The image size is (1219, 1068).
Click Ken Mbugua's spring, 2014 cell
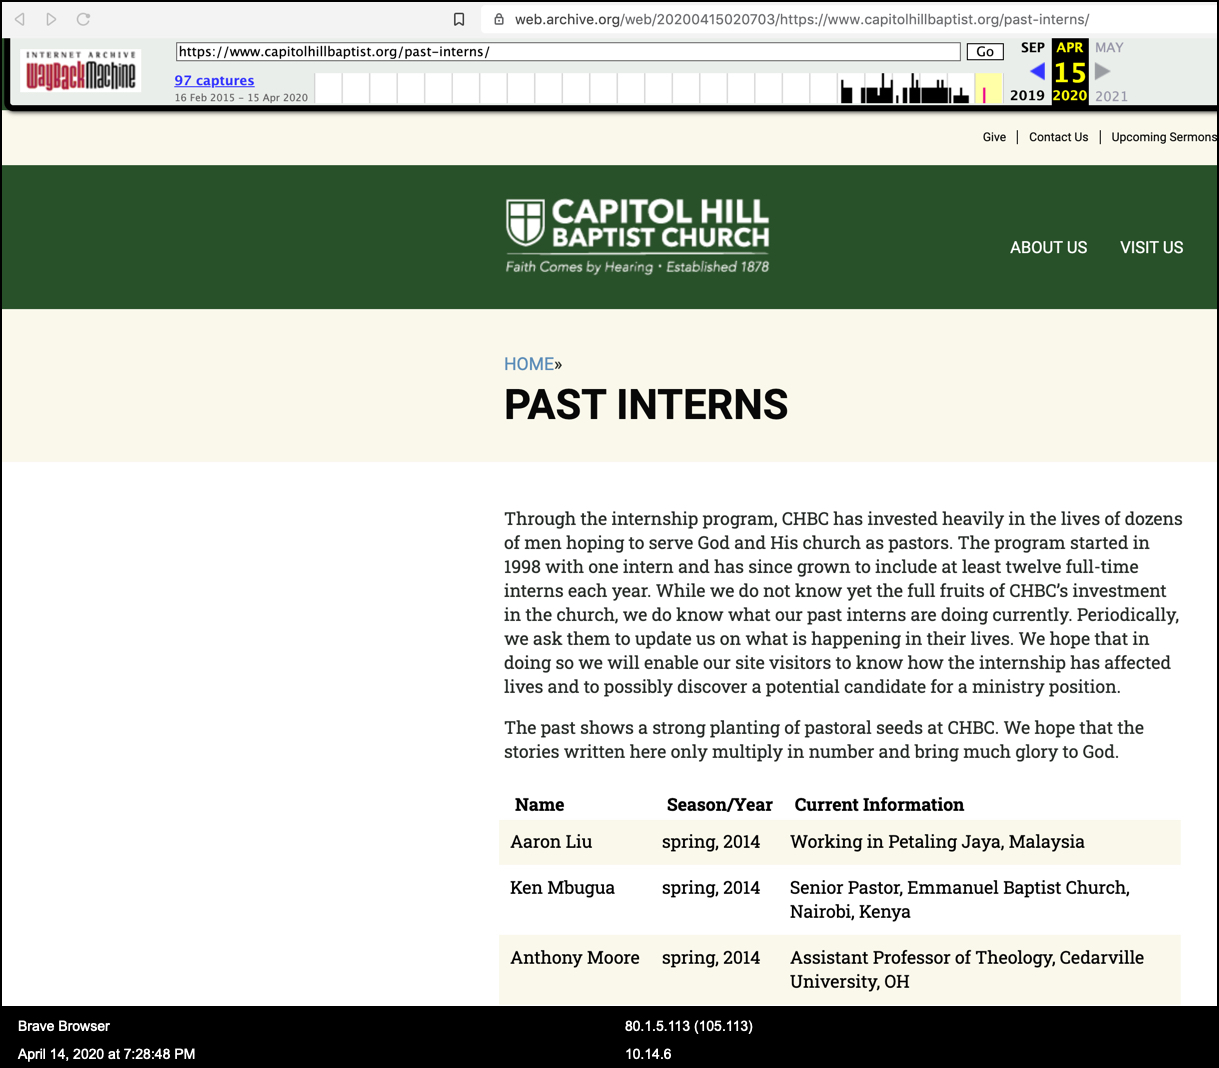[x=711, y=888]
